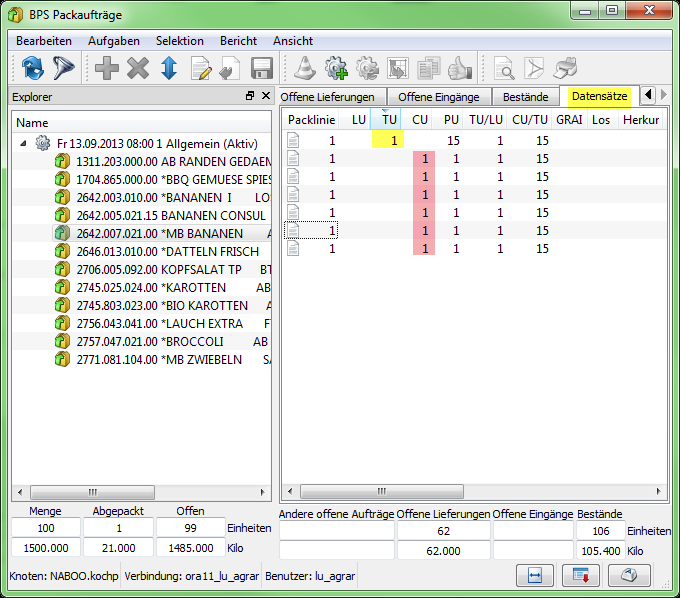This screenshot has width=680, height=598.
Task: Open the Selektion menu
Action: click(x=179, y=41)
